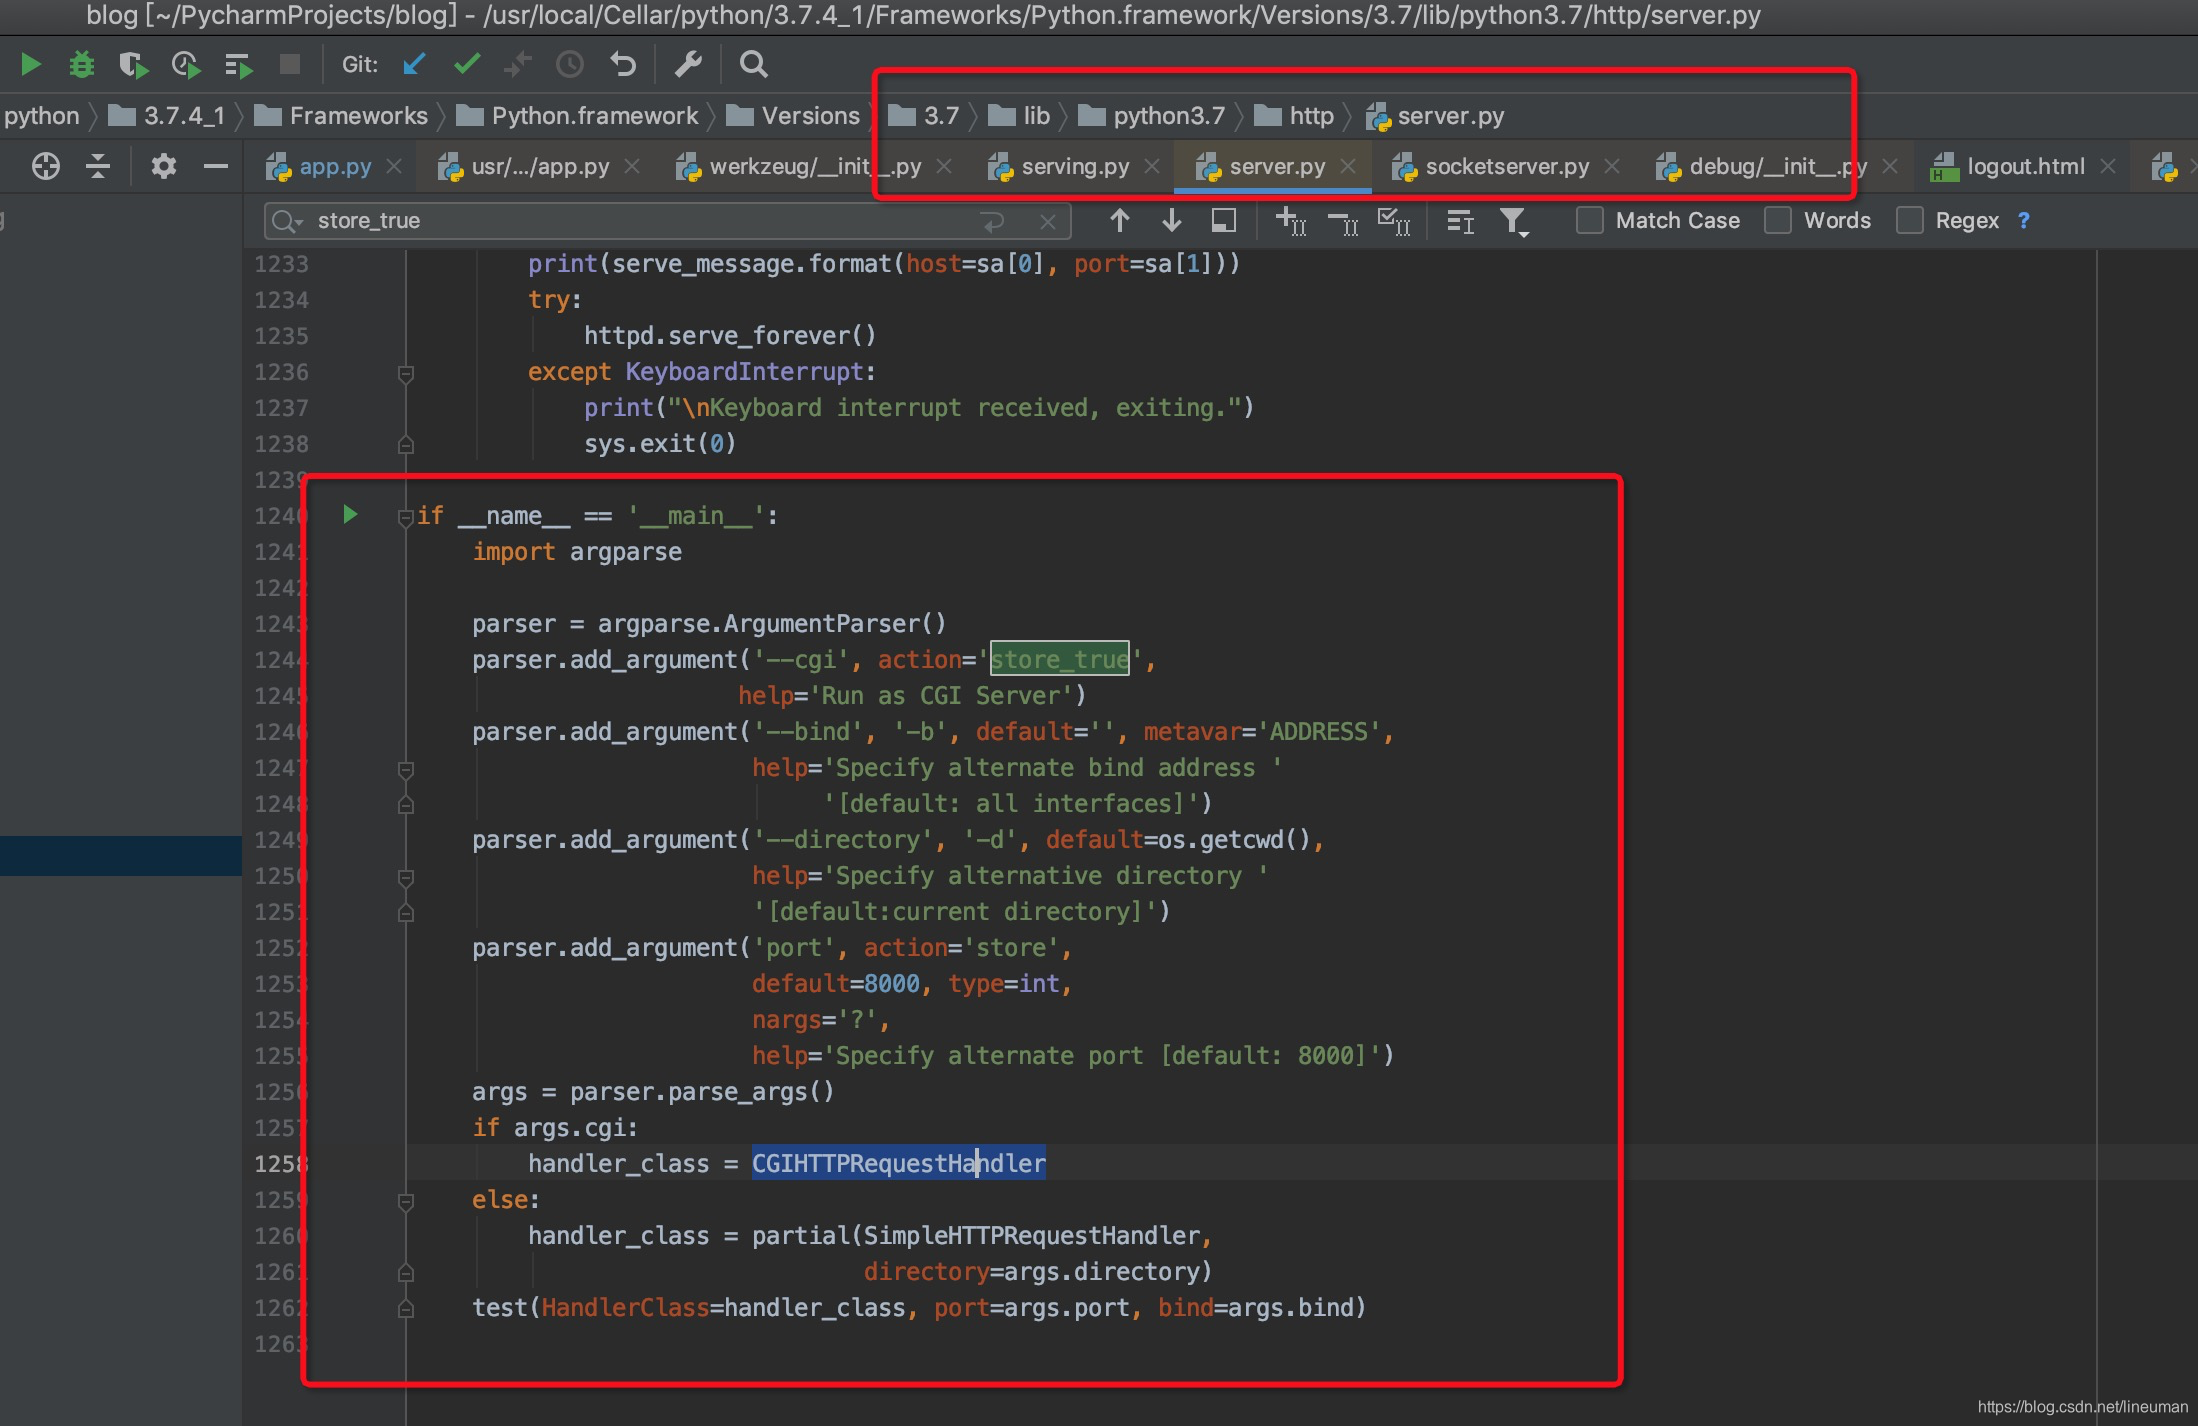Viewport: 2198px width, 1426px height.
Task: Close the socketserver.py tab
Action: click(x=1612, y=167)
